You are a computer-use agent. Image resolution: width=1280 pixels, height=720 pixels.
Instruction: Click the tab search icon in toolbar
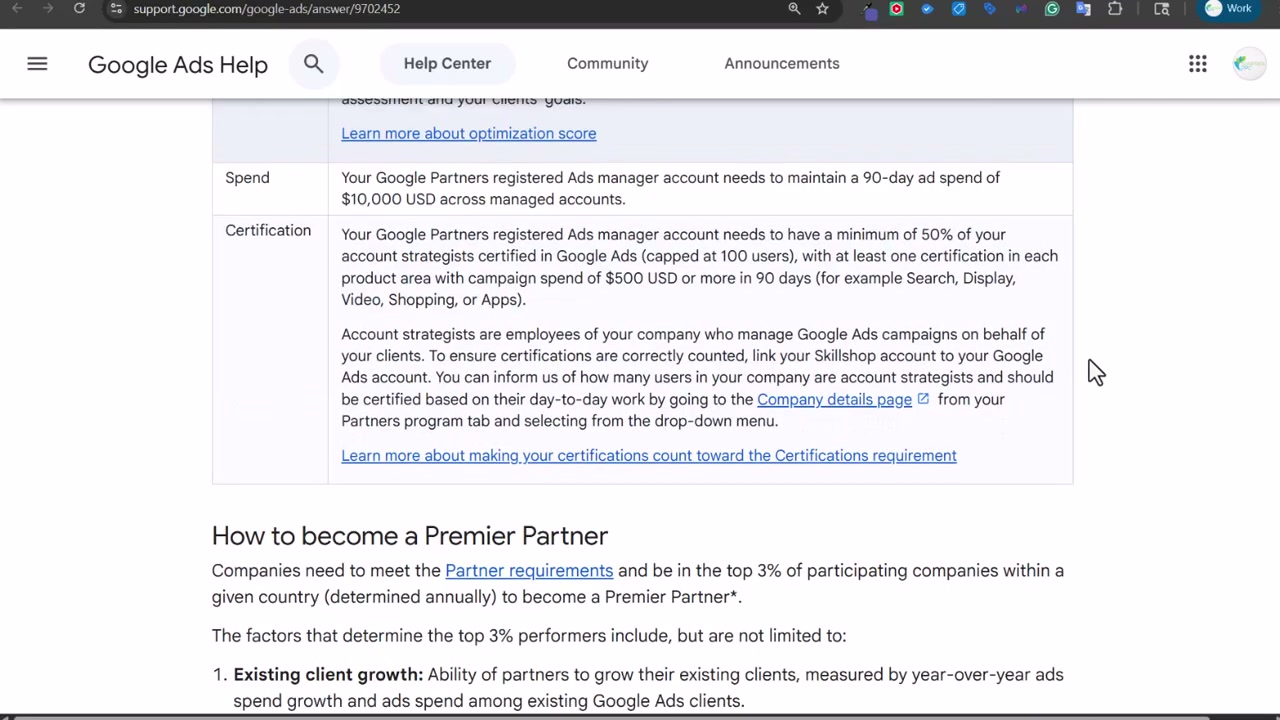[1161, 9]
